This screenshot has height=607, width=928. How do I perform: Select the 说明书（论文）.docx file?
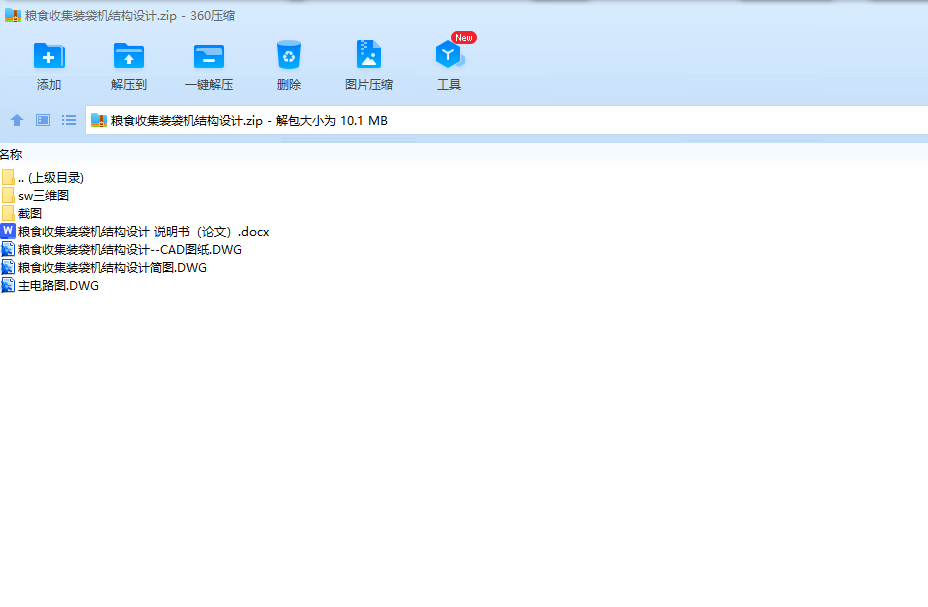tap(136, 231)
